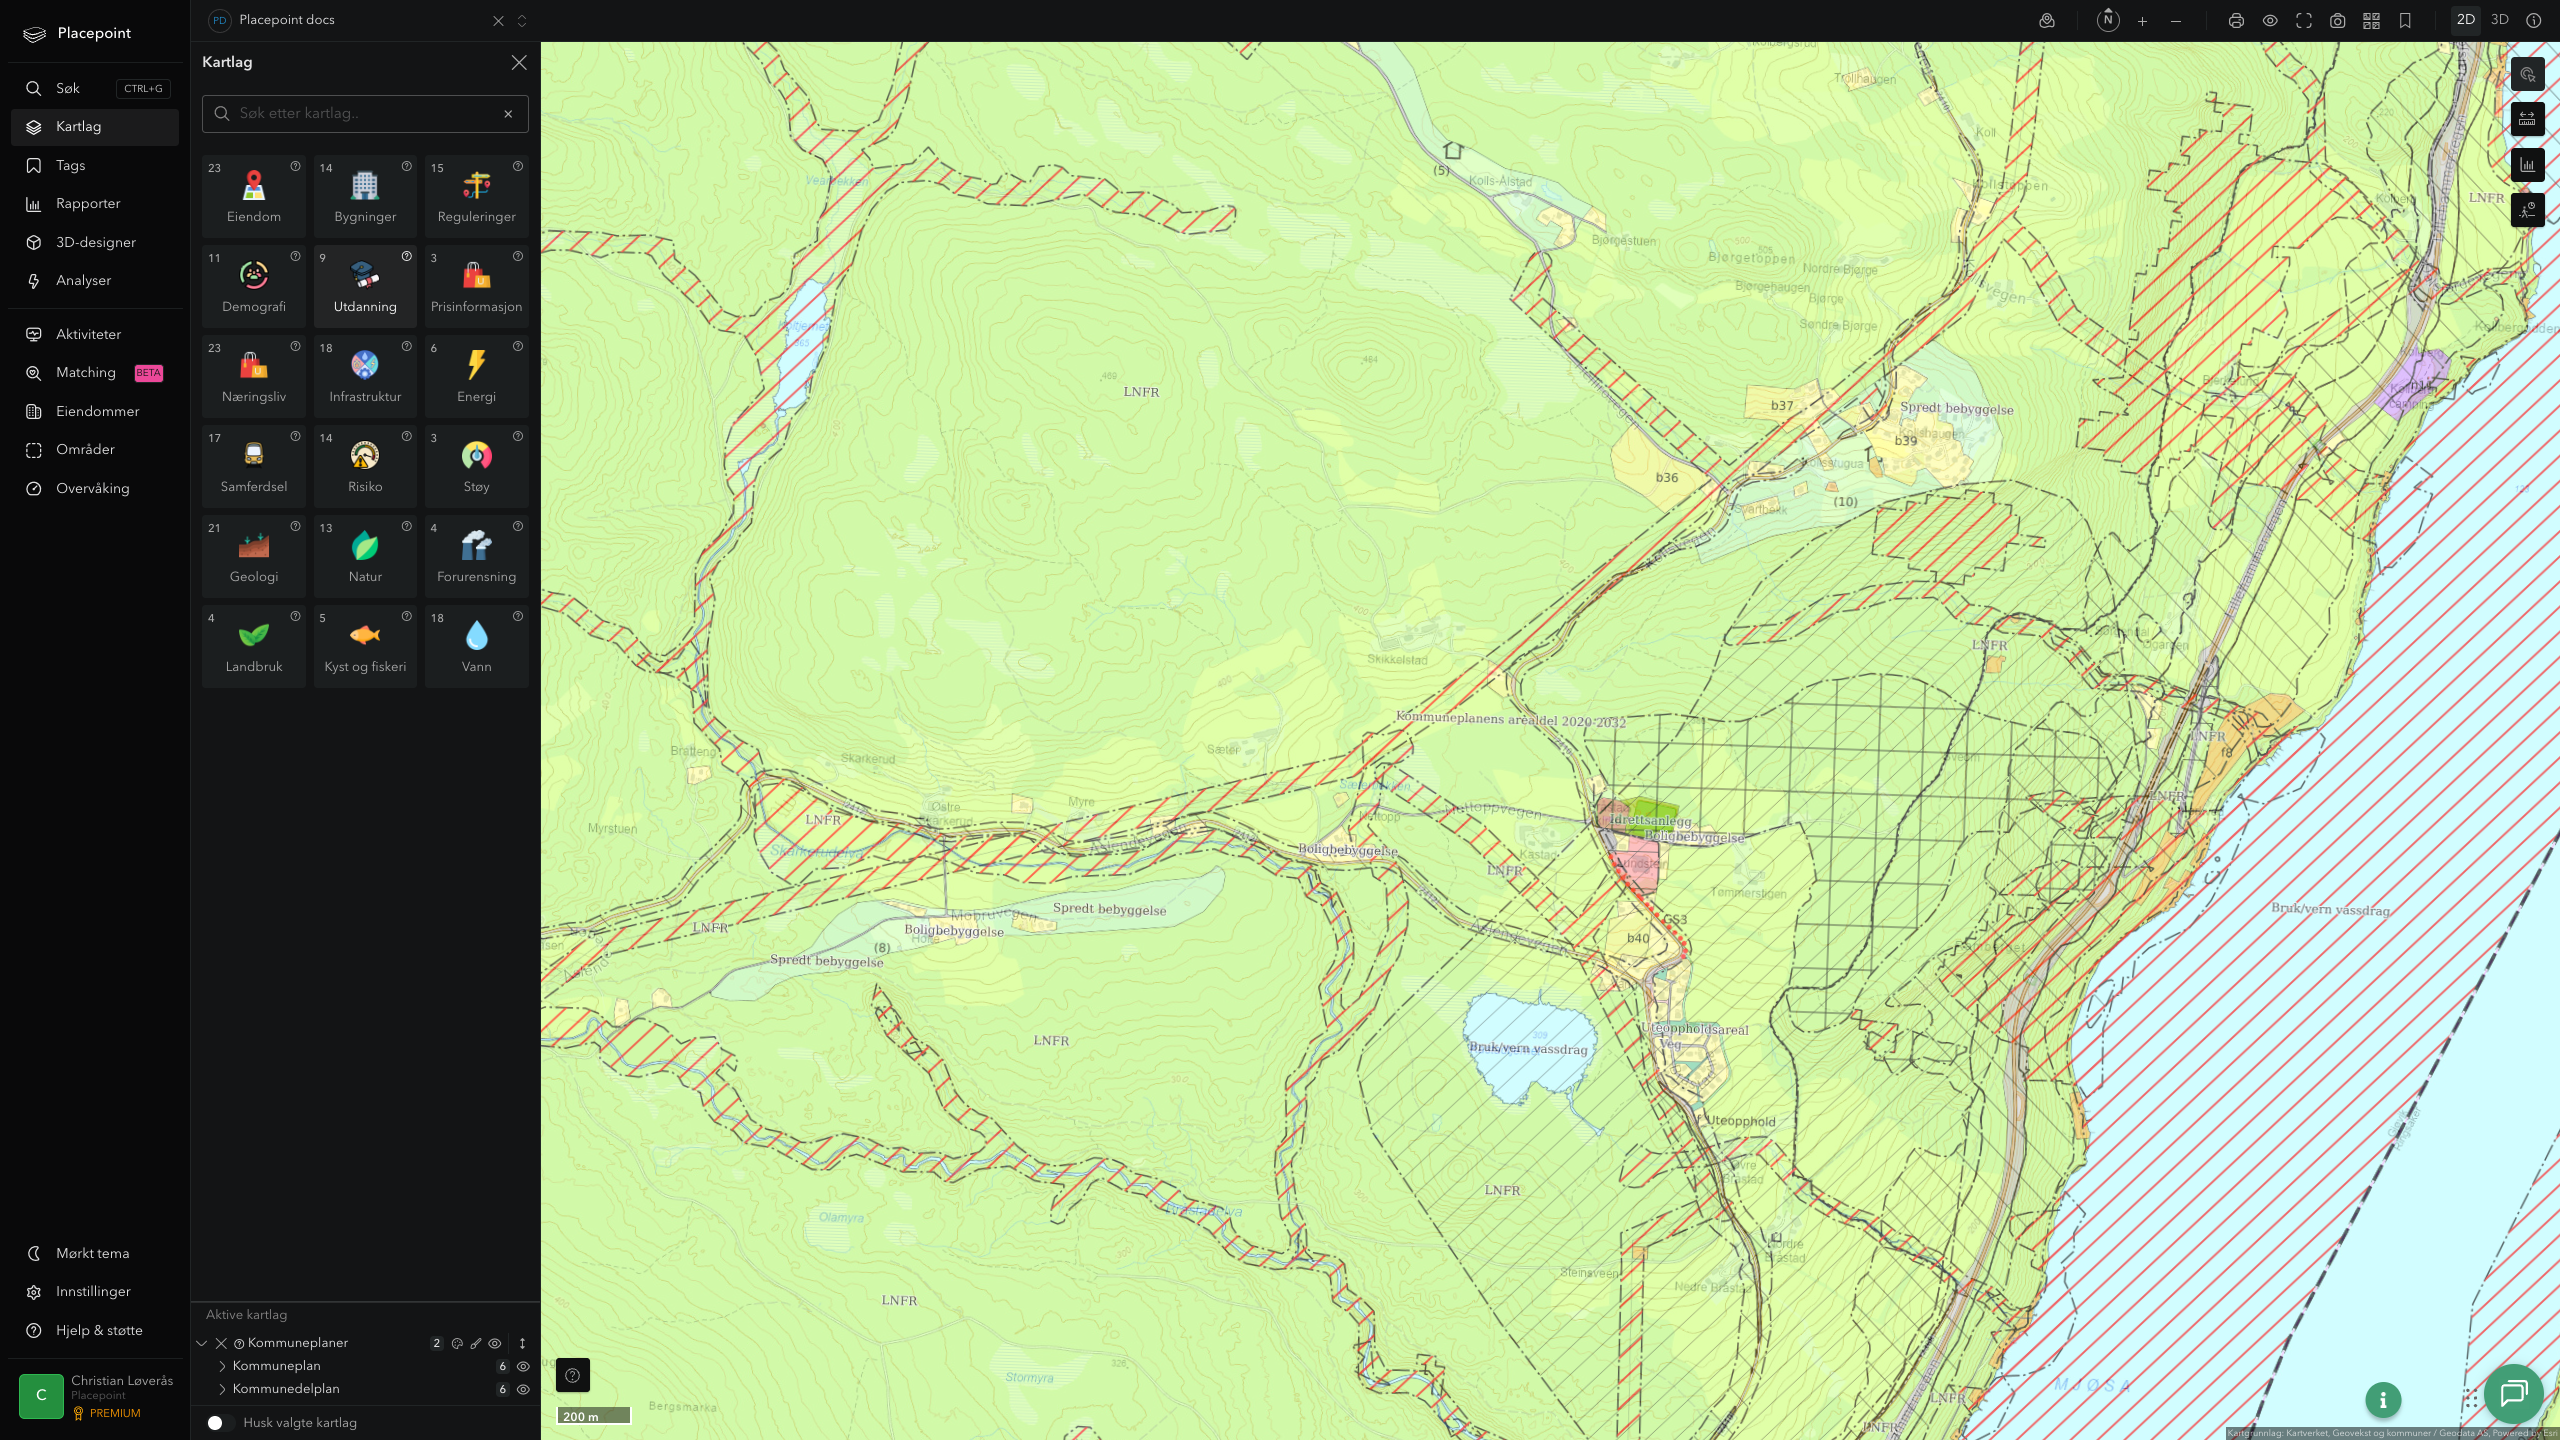Click the camera screenshot icon

(2337, 21)
